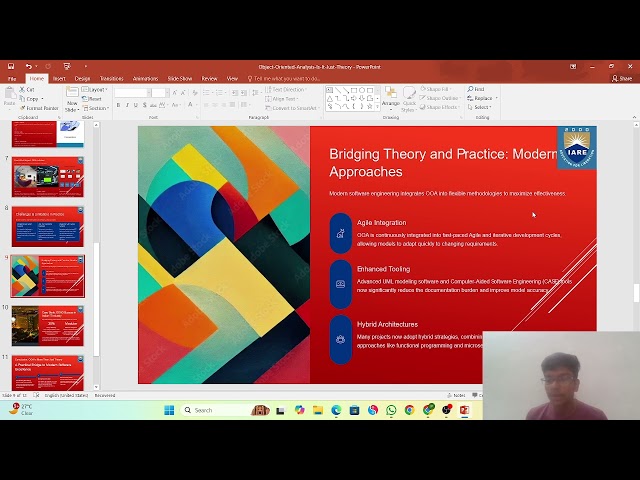Switch to the Insert tab
640x480 pixels.
tap(59, 78)
